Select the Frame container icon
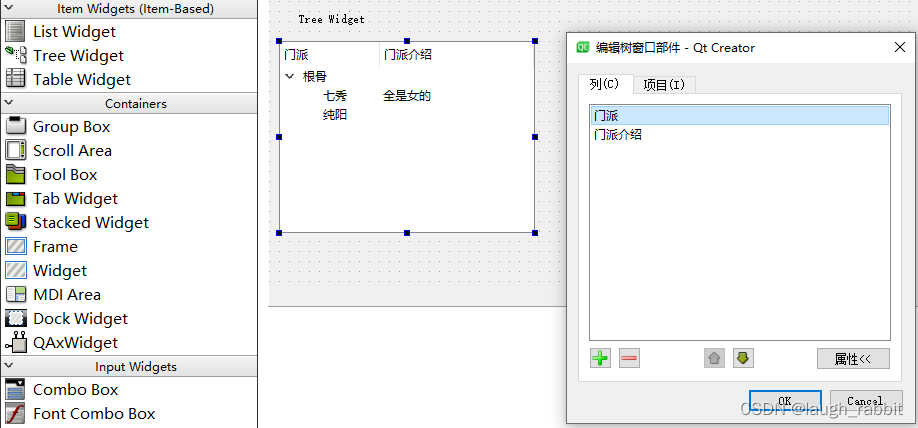The height and width of the screenshot is (428, 918). [15, 246]
